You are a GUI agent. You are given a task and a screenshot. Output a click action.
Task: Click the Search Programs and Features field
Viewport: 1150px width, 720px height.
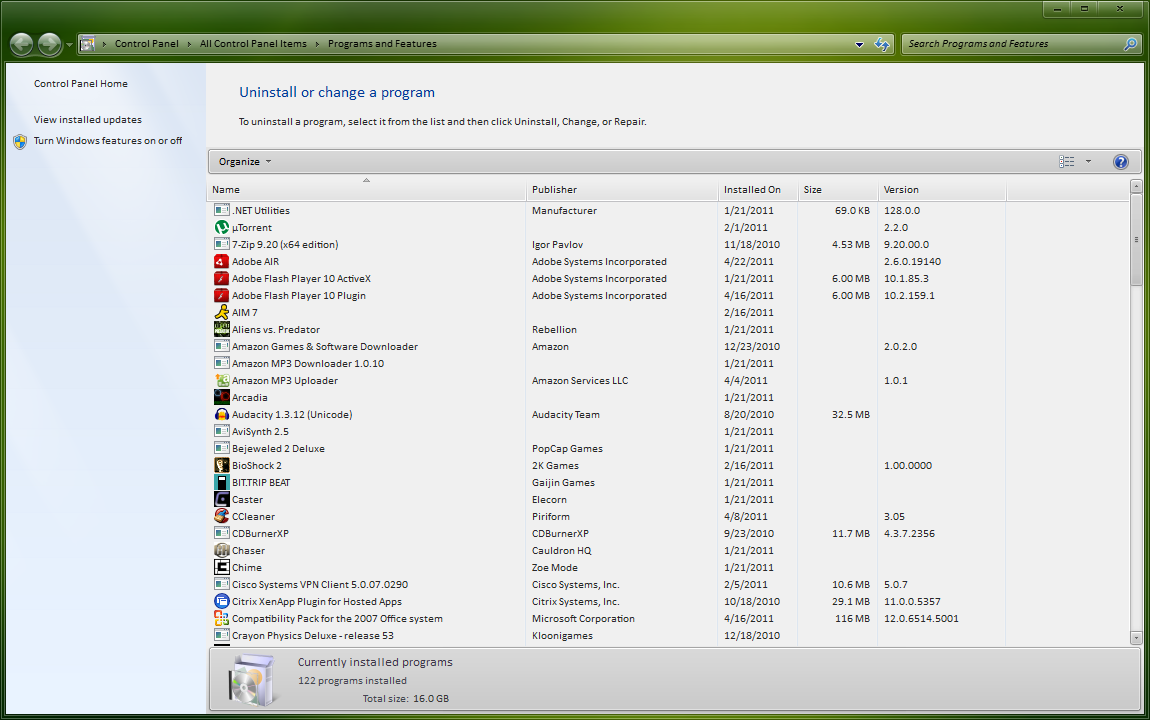click(1012, 44)
